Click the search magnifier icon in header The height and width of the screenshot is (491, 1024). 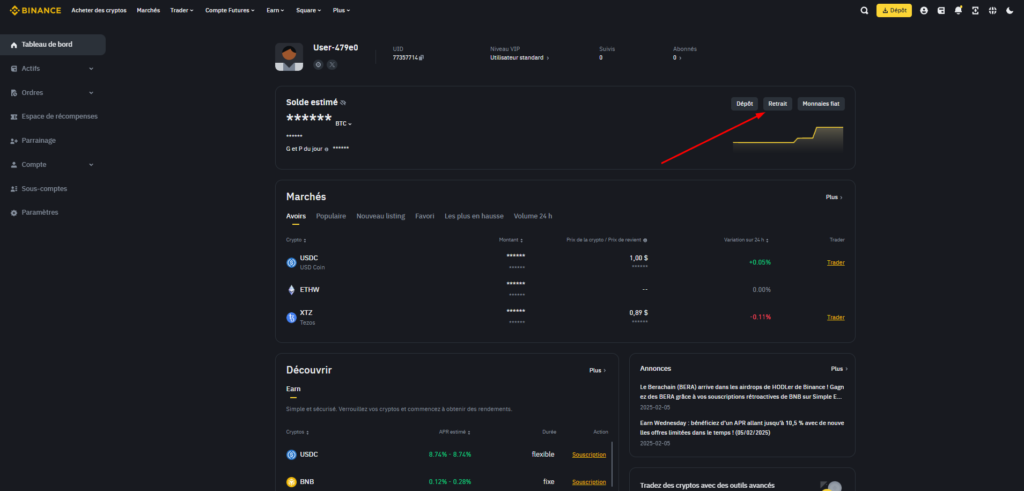[864, 10]
